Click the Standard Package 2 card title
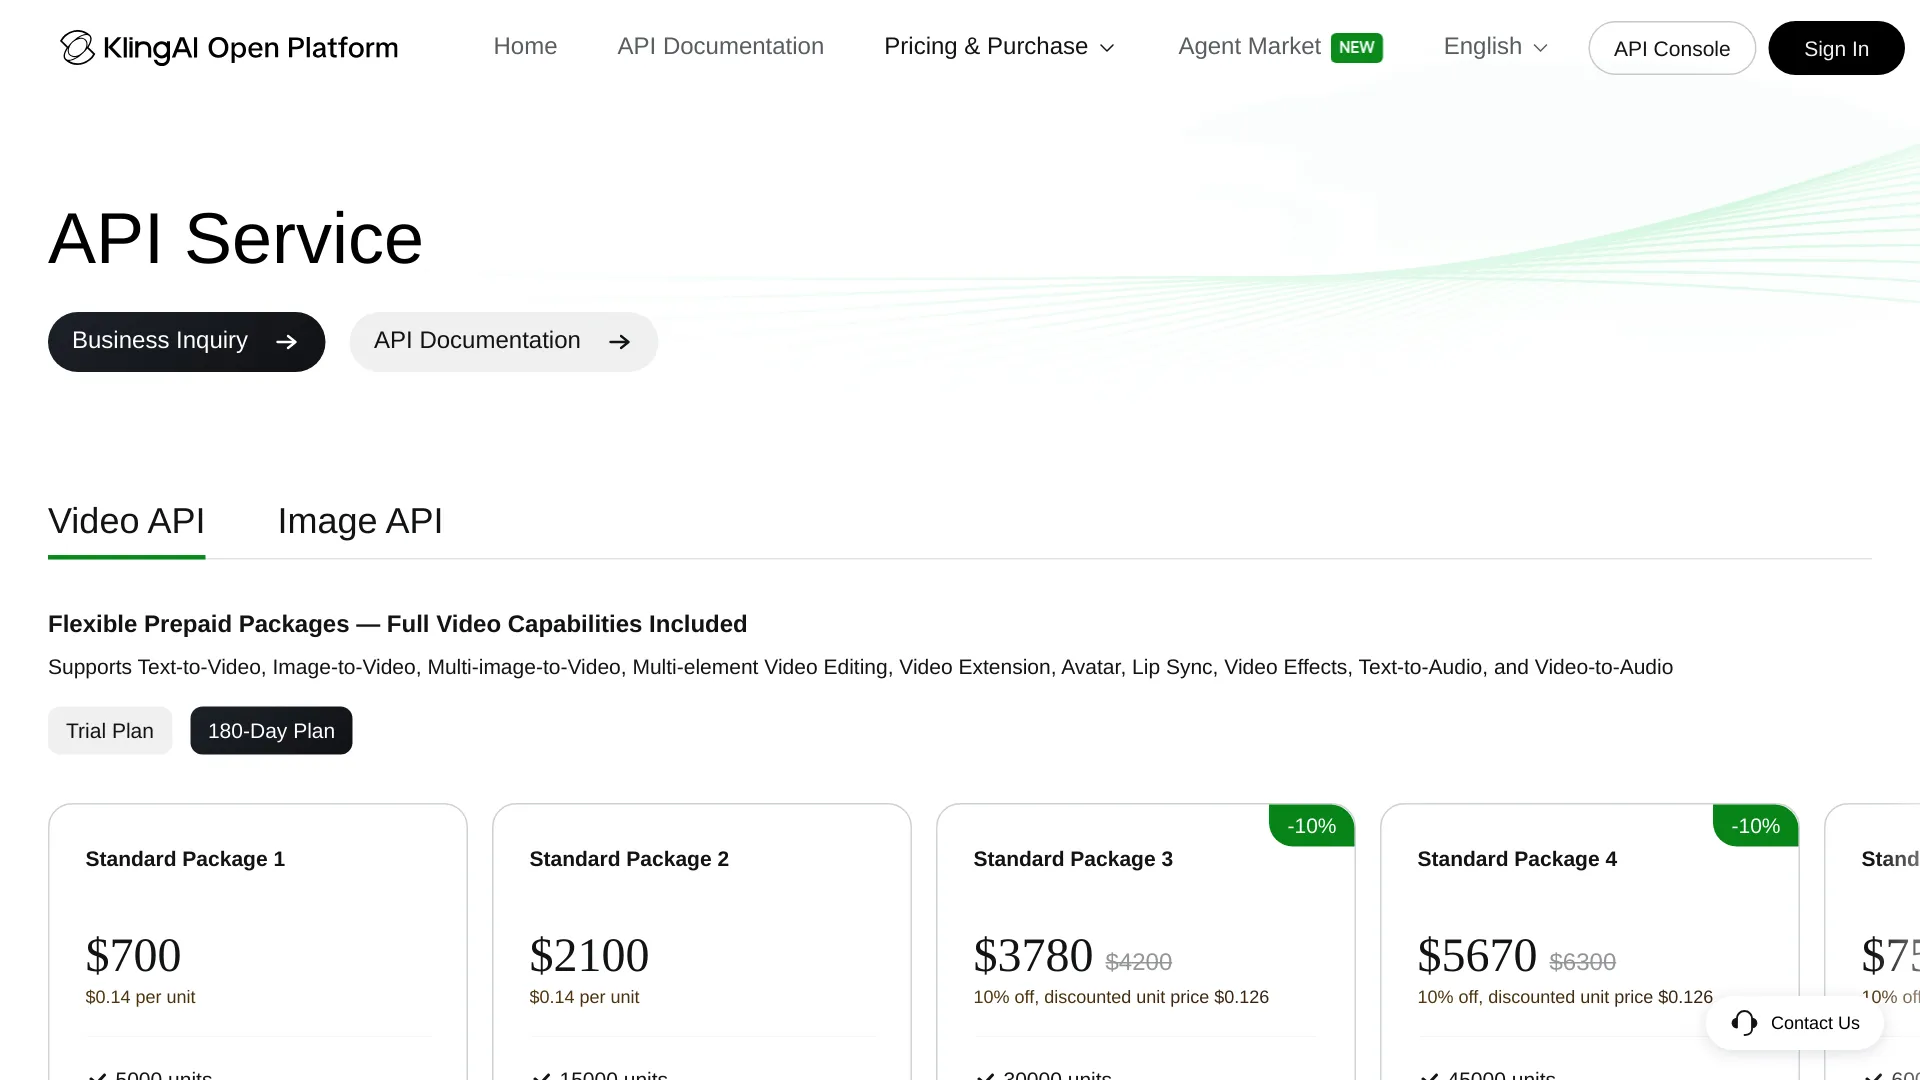Screen dimensions: 1920x1080 (629, 859)
